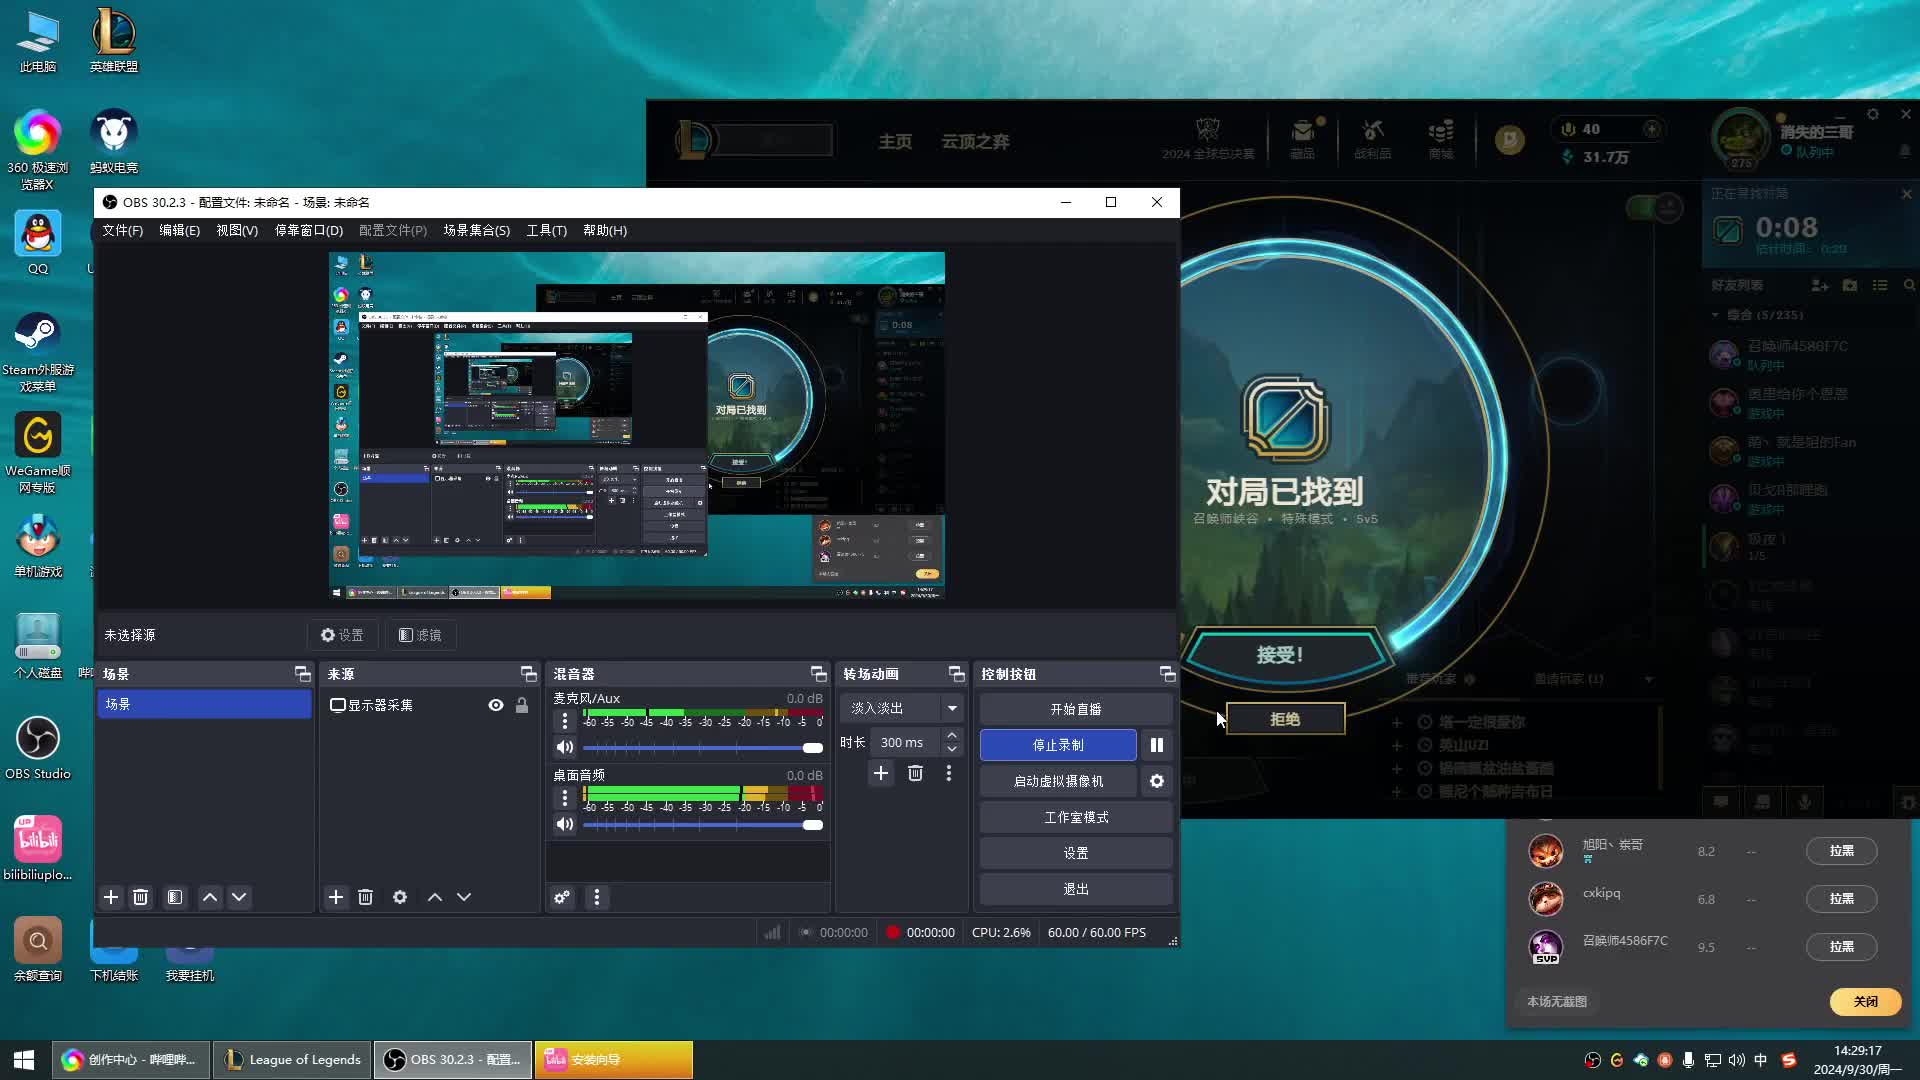Pop out the Audio Mixer dock

pyautogui.click(x=819, y=674)
